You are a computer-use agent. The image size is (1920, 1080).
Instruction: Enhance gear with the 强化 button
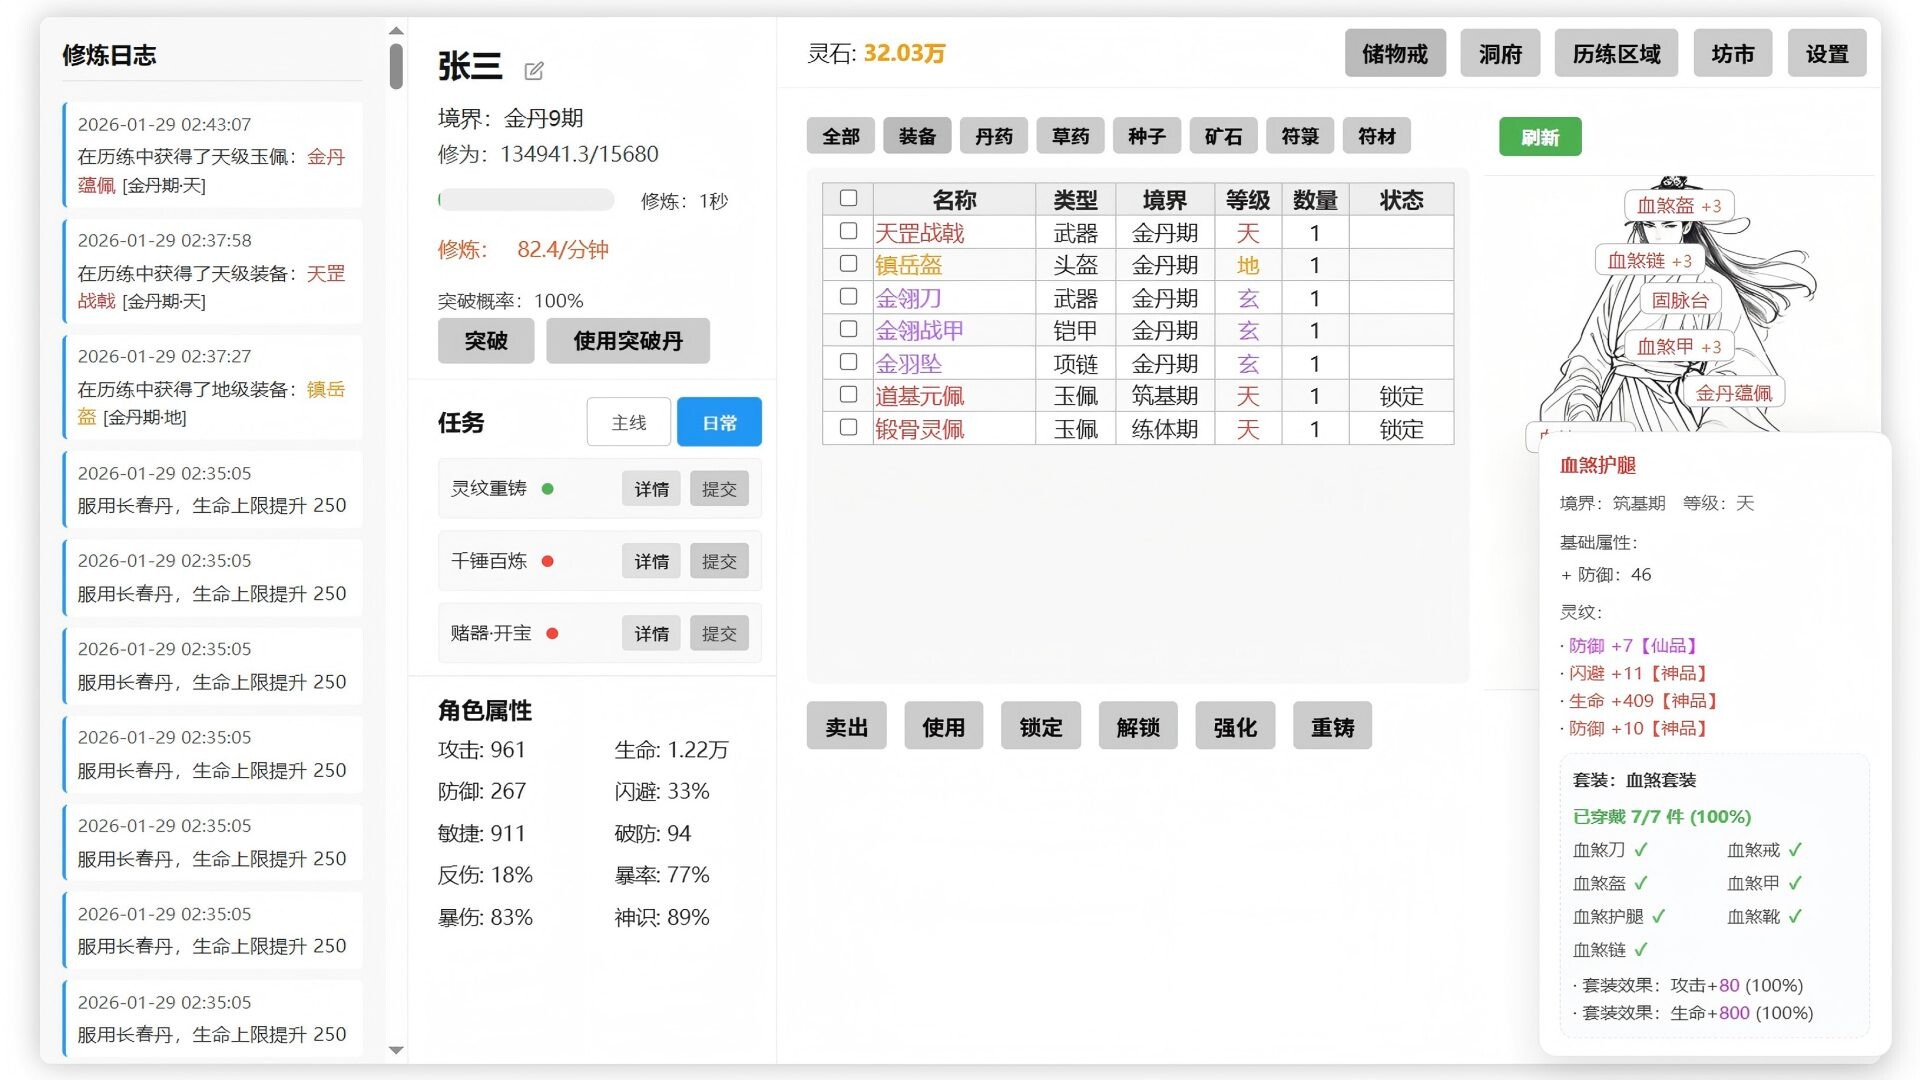tap(1235, 726)
